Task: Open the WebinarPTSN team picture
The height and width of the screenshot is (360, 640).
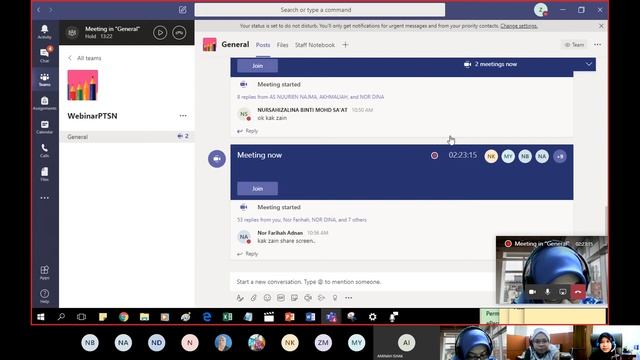Action: (82, 85)
